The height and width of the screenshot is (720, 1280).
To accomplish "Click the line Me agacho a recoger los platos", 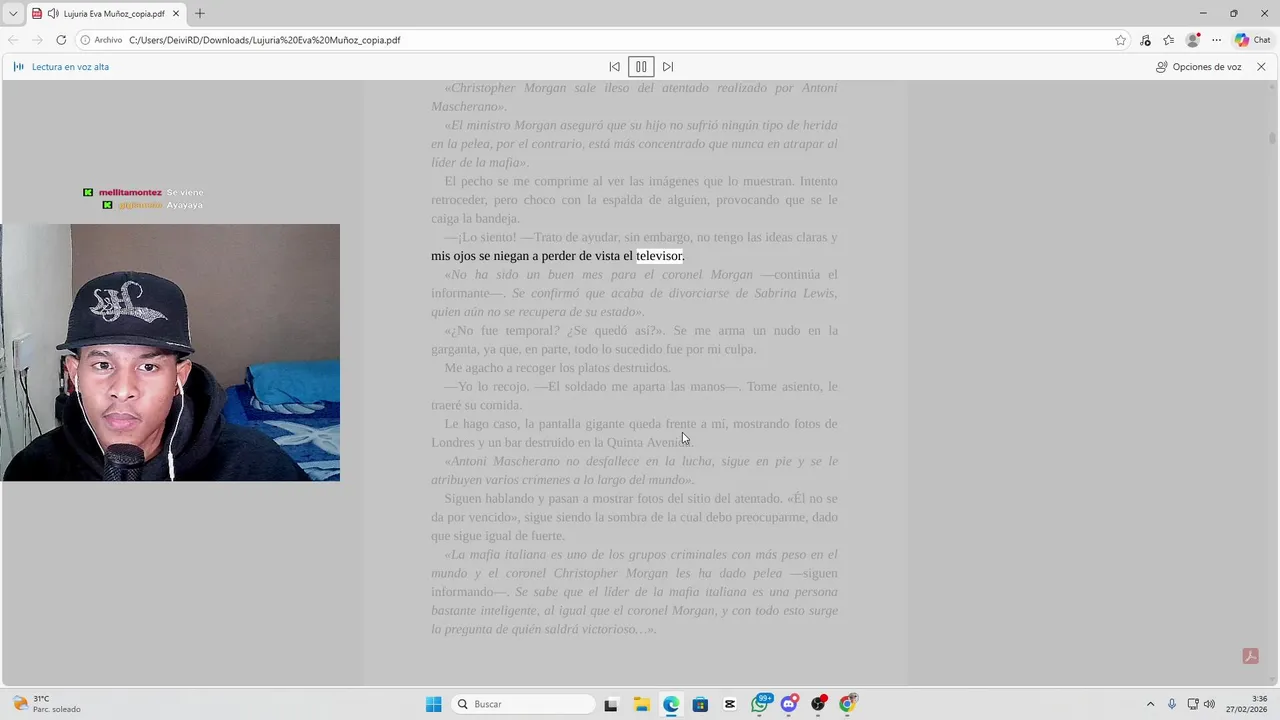I will pos(558,368).
